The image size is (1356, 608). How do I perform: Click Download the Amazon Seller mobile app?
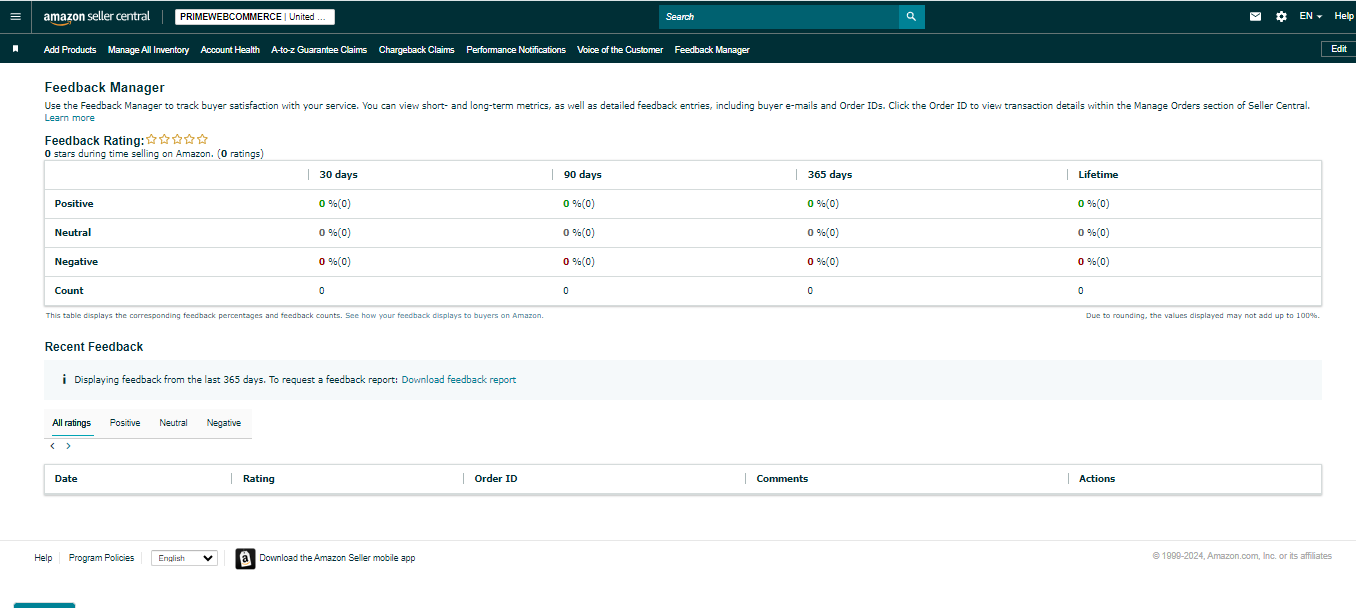337,558
